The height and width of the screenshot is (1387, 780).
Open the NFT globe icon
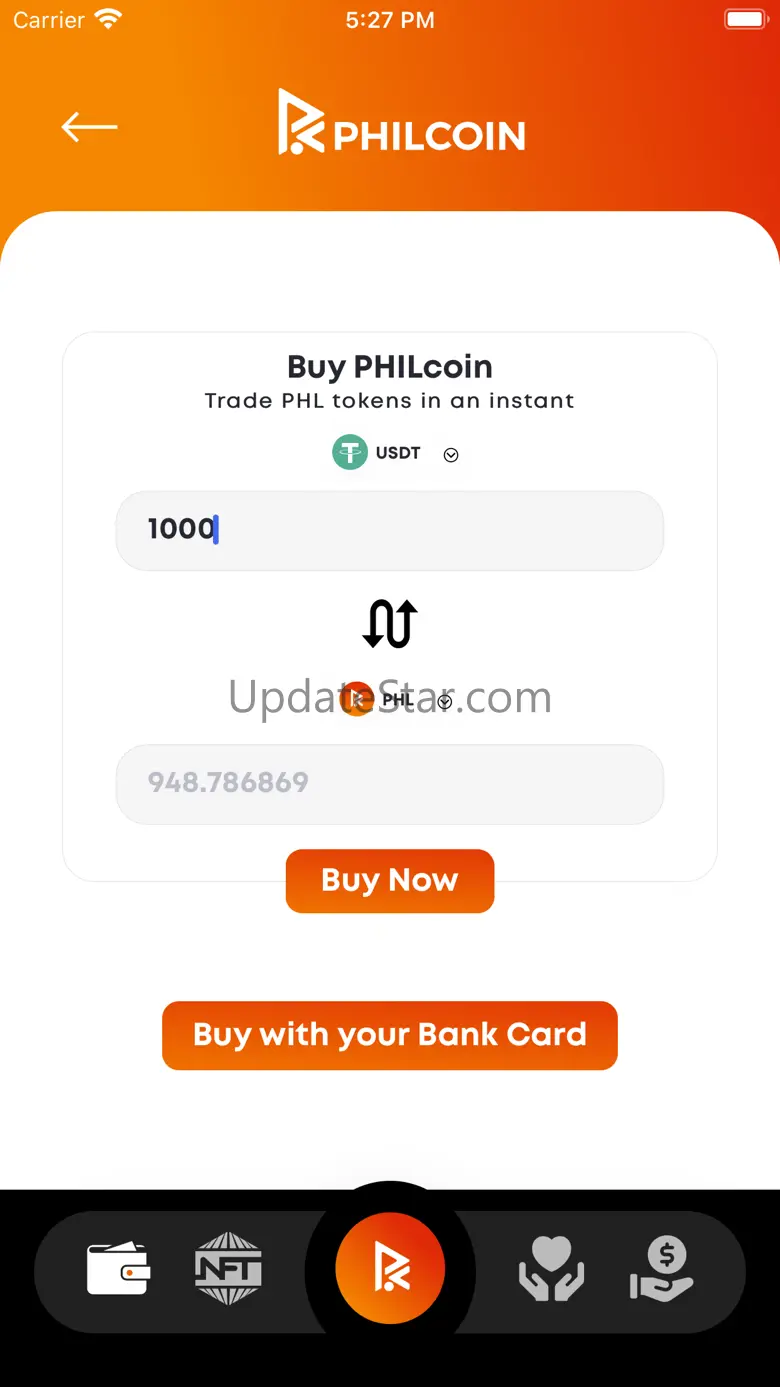tap(228, 1268)
